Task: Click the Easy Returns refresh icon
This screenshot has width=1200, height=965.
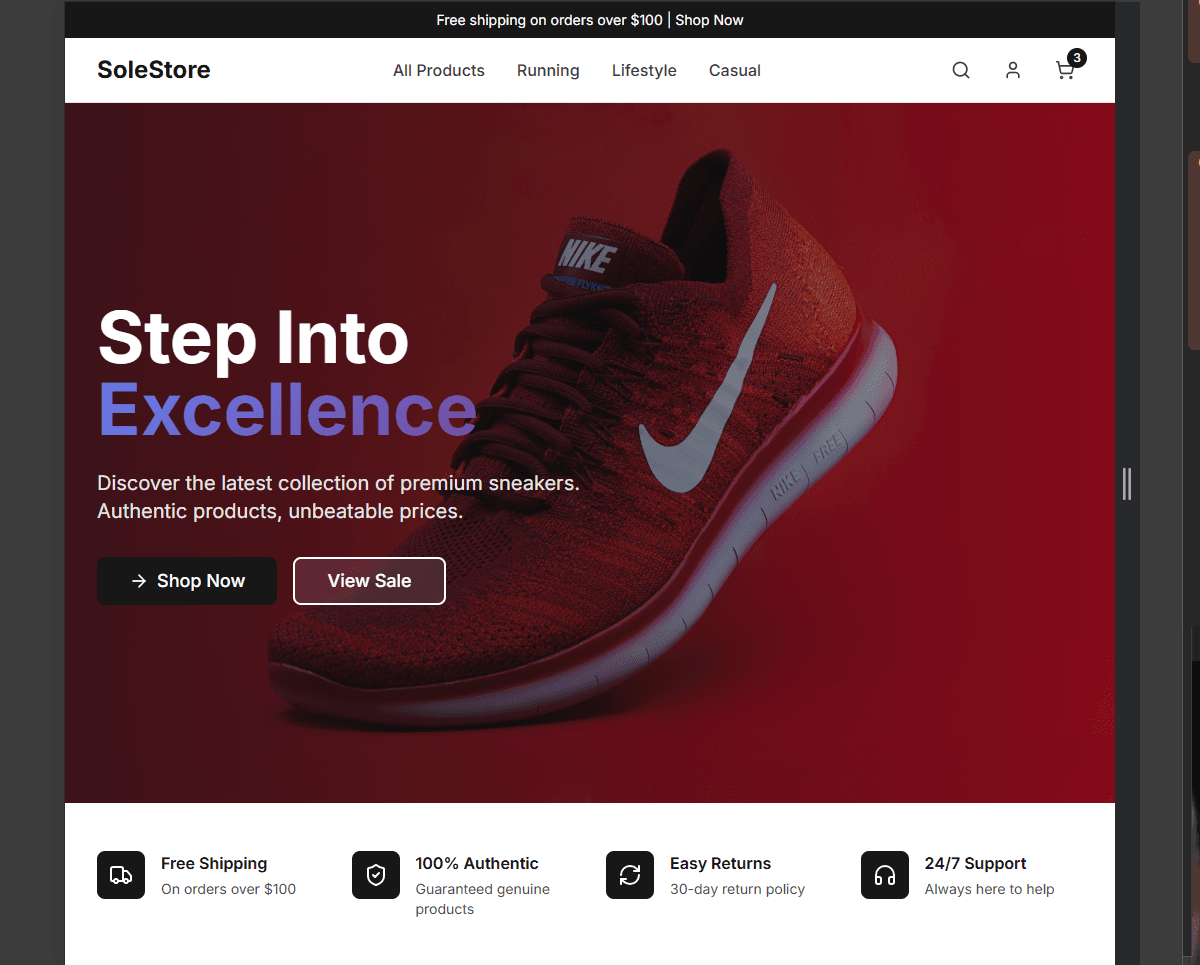Action: [630, 875]
